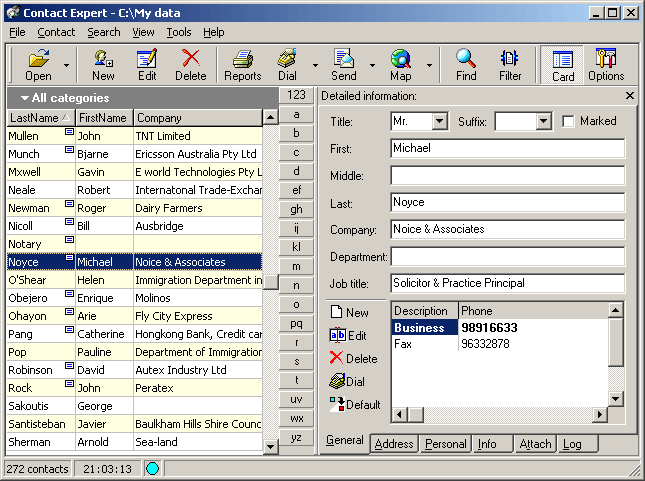This screenshot has width=645, height=481.
Task: Click the note icon beside Pang
Action: pyautogui.click(x=70, y=330)
